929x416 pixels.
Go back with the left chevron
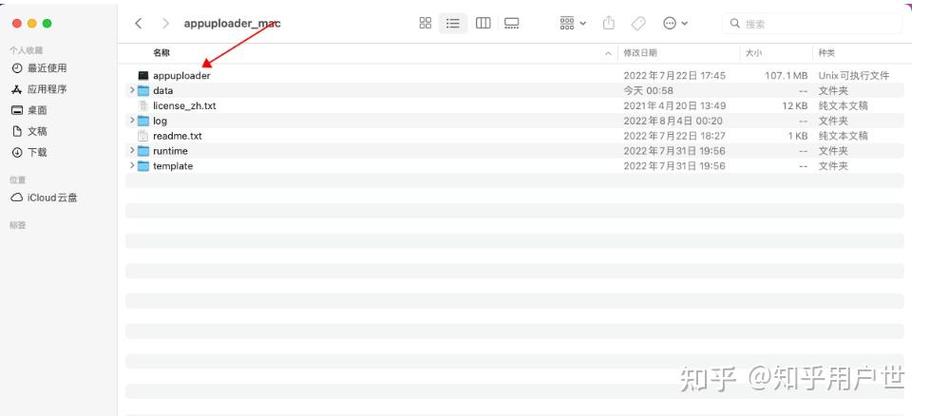tap(138, 23)
